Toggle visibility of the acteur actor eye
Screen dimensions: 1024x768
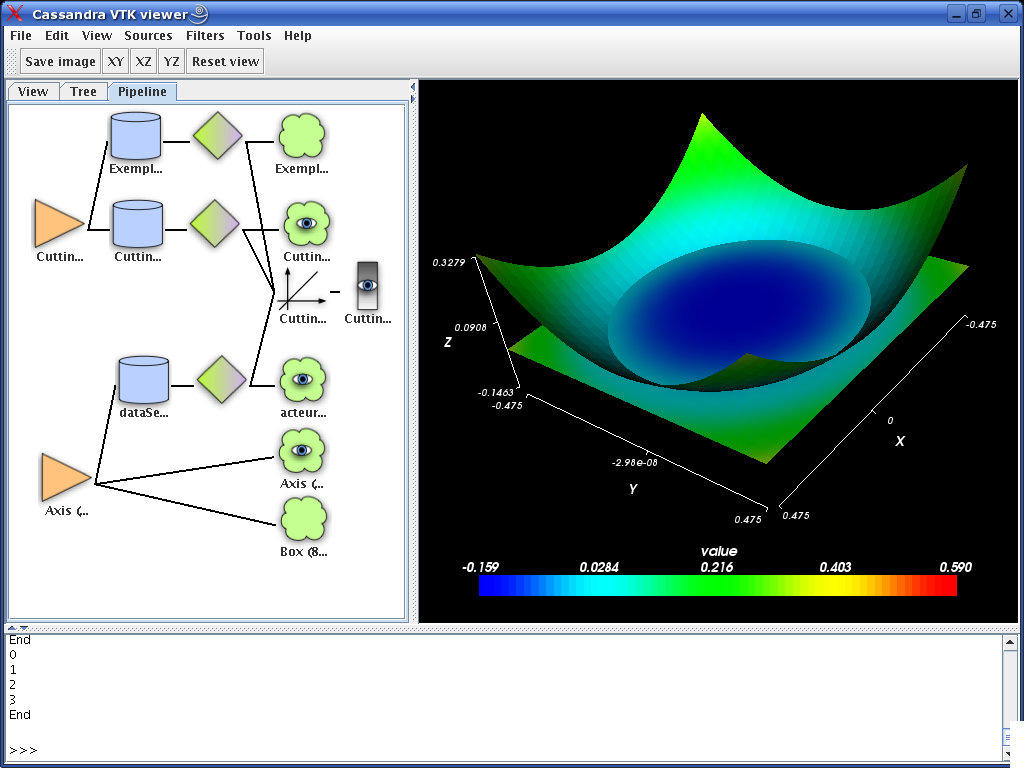coord(303,380)
